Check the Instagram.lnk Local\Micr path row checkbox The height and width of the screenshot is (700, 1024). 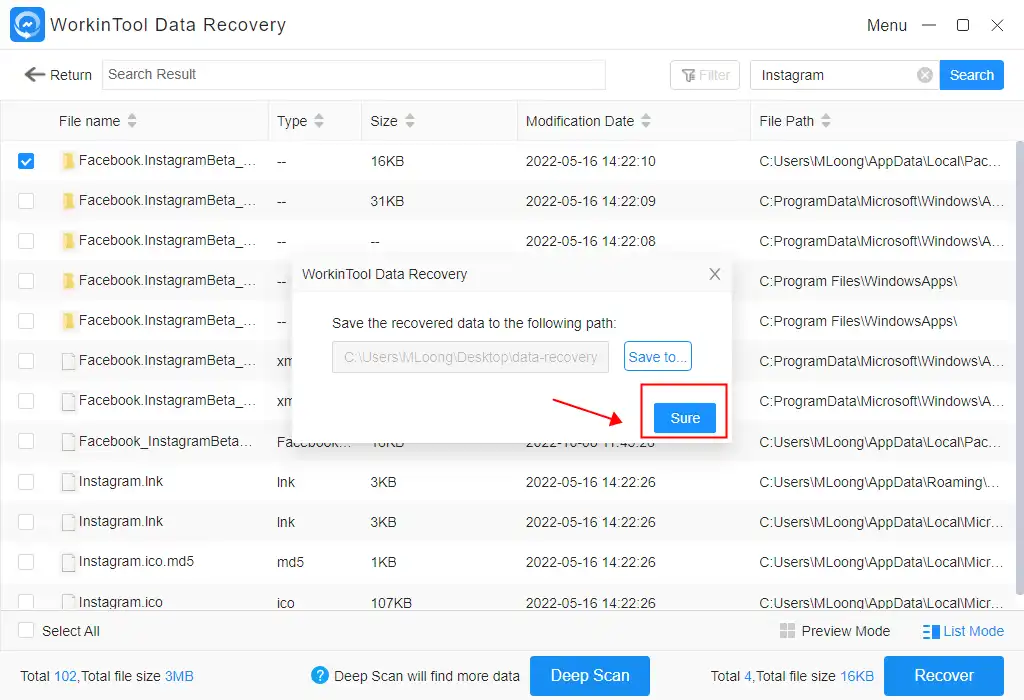pos(26,522)
